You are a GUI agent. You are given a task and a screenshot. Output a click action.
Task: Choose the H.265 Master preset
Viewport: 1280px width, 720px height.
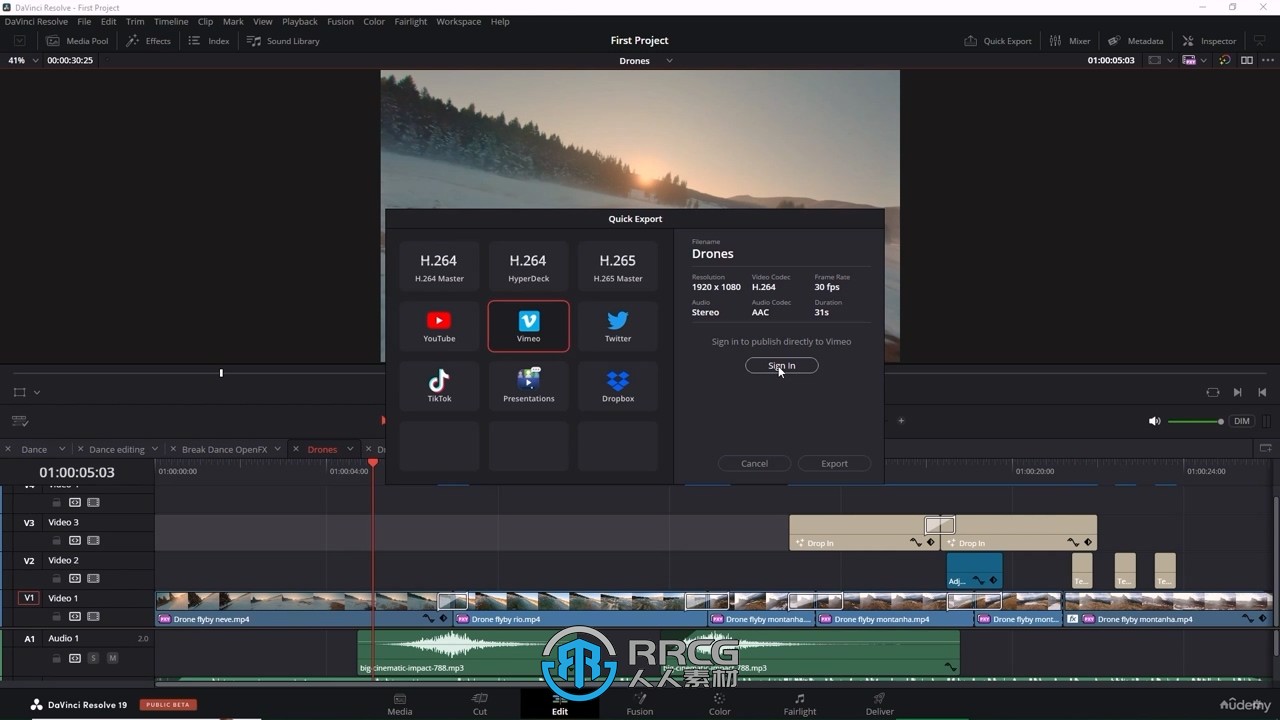(618, 266)
